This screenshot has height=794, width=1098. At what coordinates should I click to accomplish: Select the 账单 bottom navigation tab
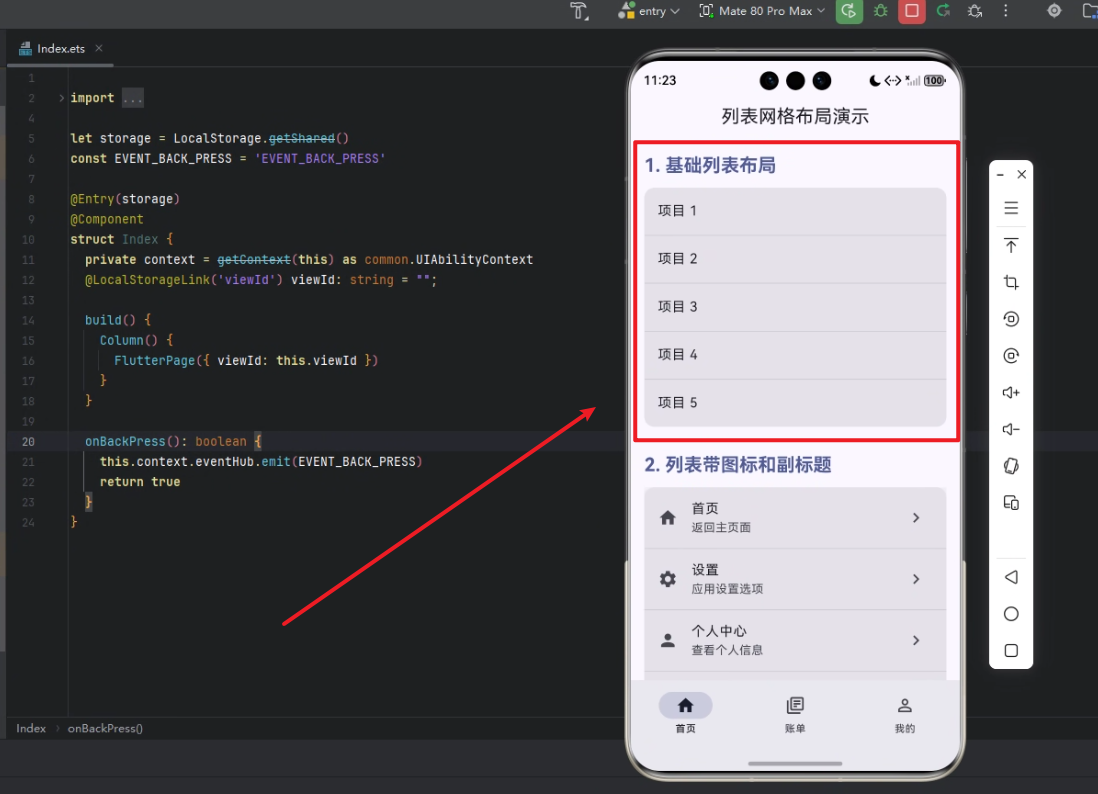coord(795,713)
